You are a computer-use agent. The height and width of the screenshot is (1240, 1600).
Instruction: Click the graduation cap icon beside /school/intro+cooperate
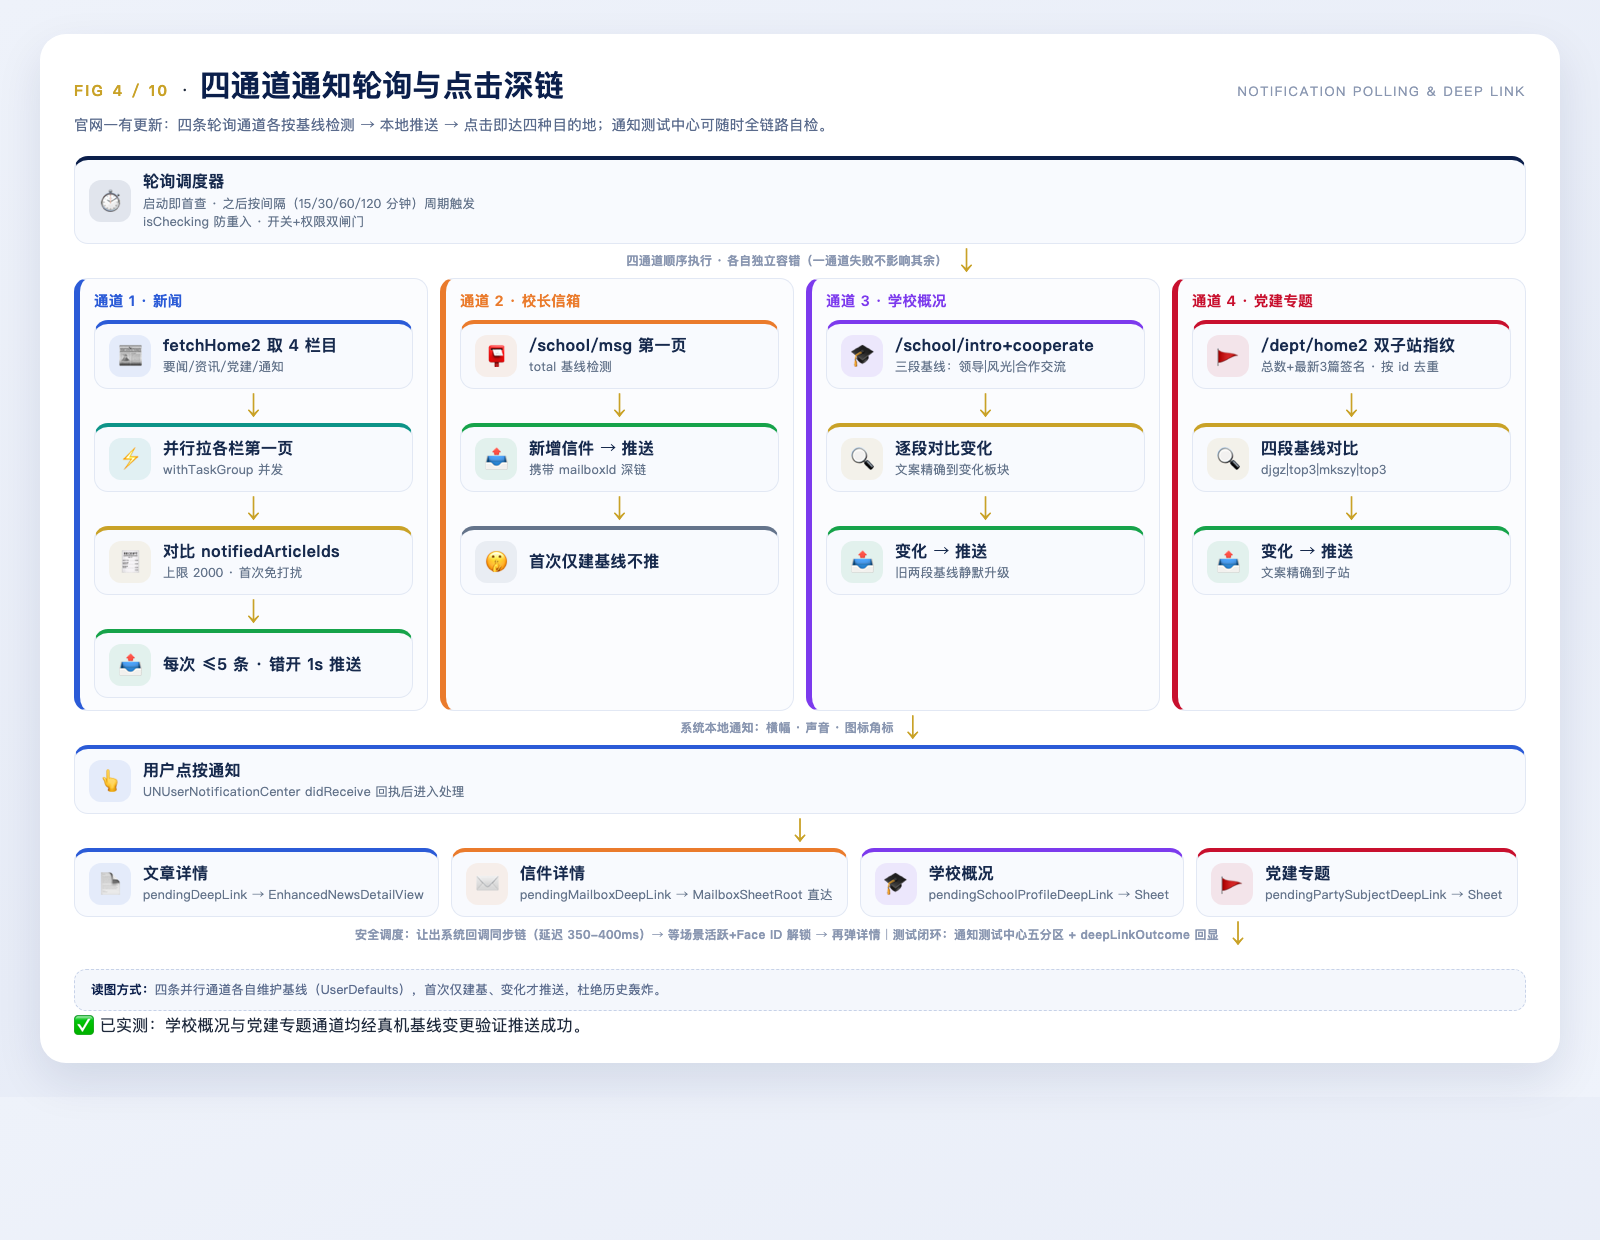862,356
